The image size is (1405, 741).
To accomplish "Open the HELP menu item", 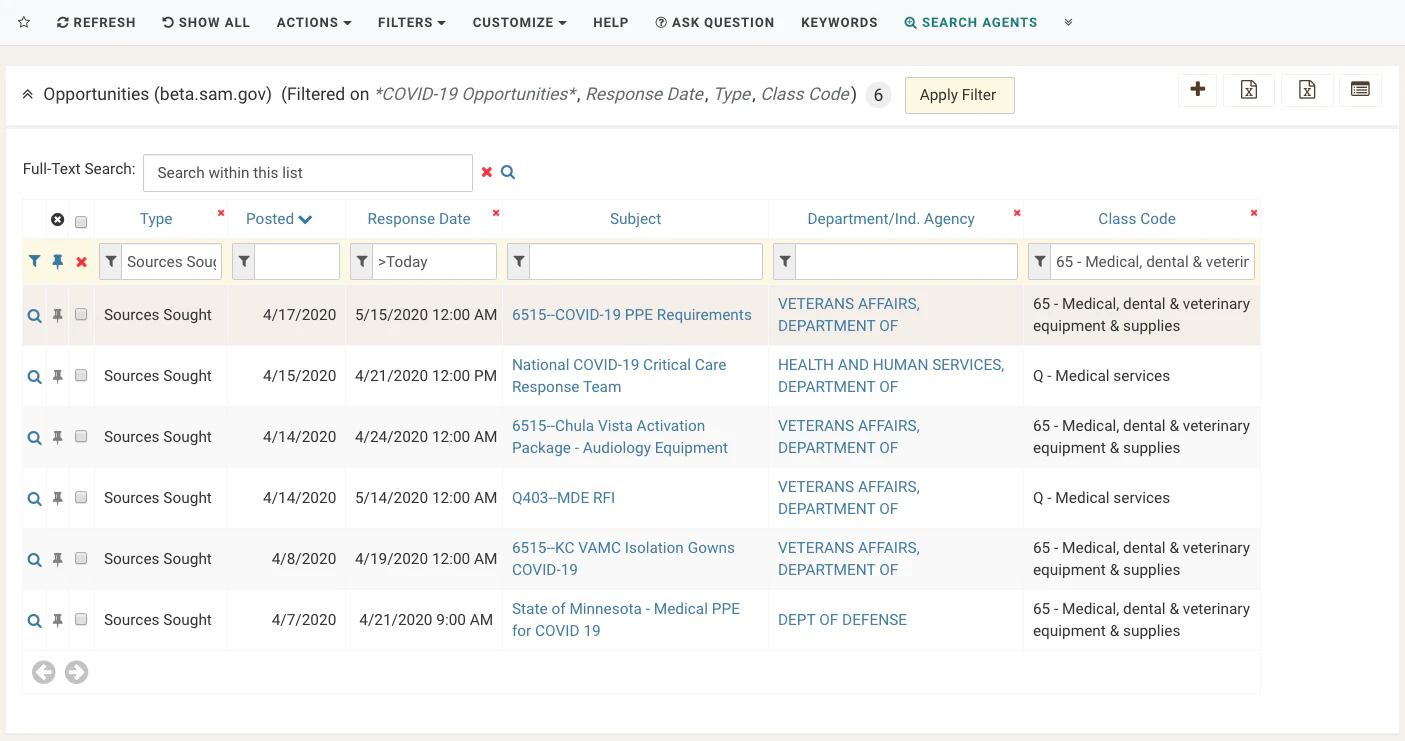I will 610,22.
